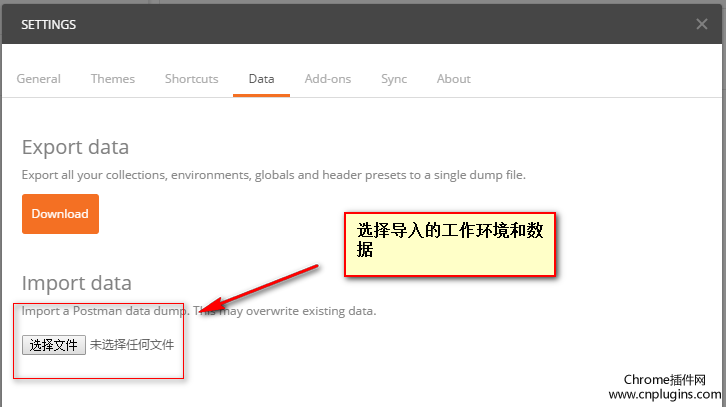Viewport: 726px width, 407px height.
Task: Open the Add-ons tab
Action: 328,79
